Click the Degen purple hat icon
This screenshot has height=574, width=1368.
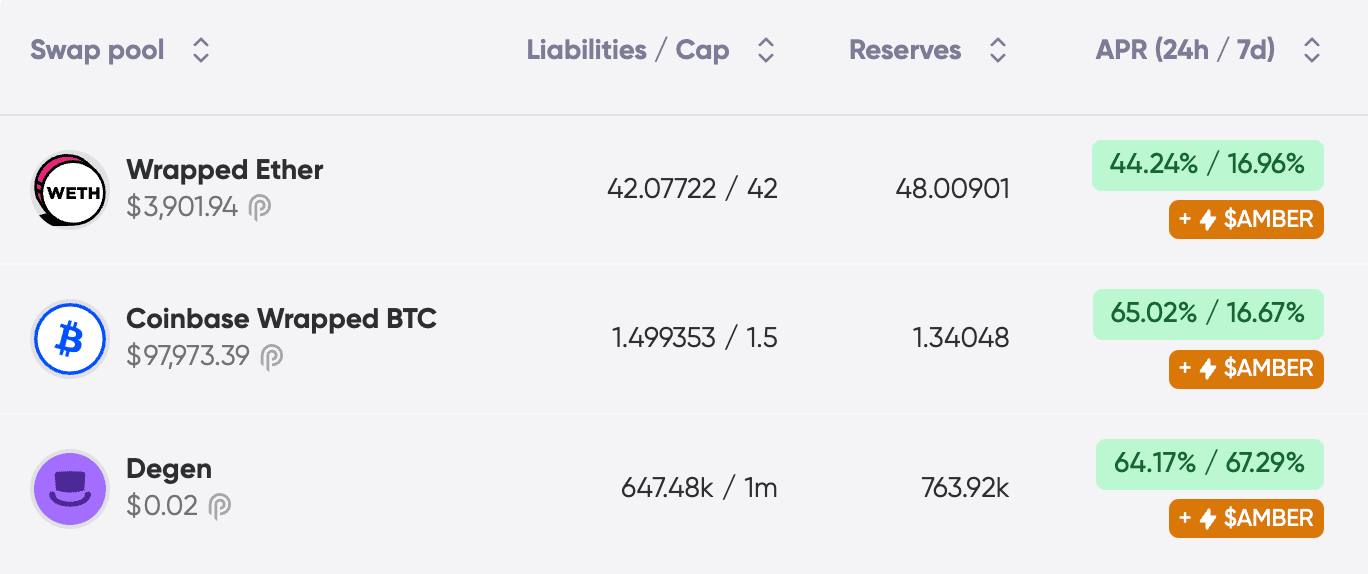(x=70, y=489)
